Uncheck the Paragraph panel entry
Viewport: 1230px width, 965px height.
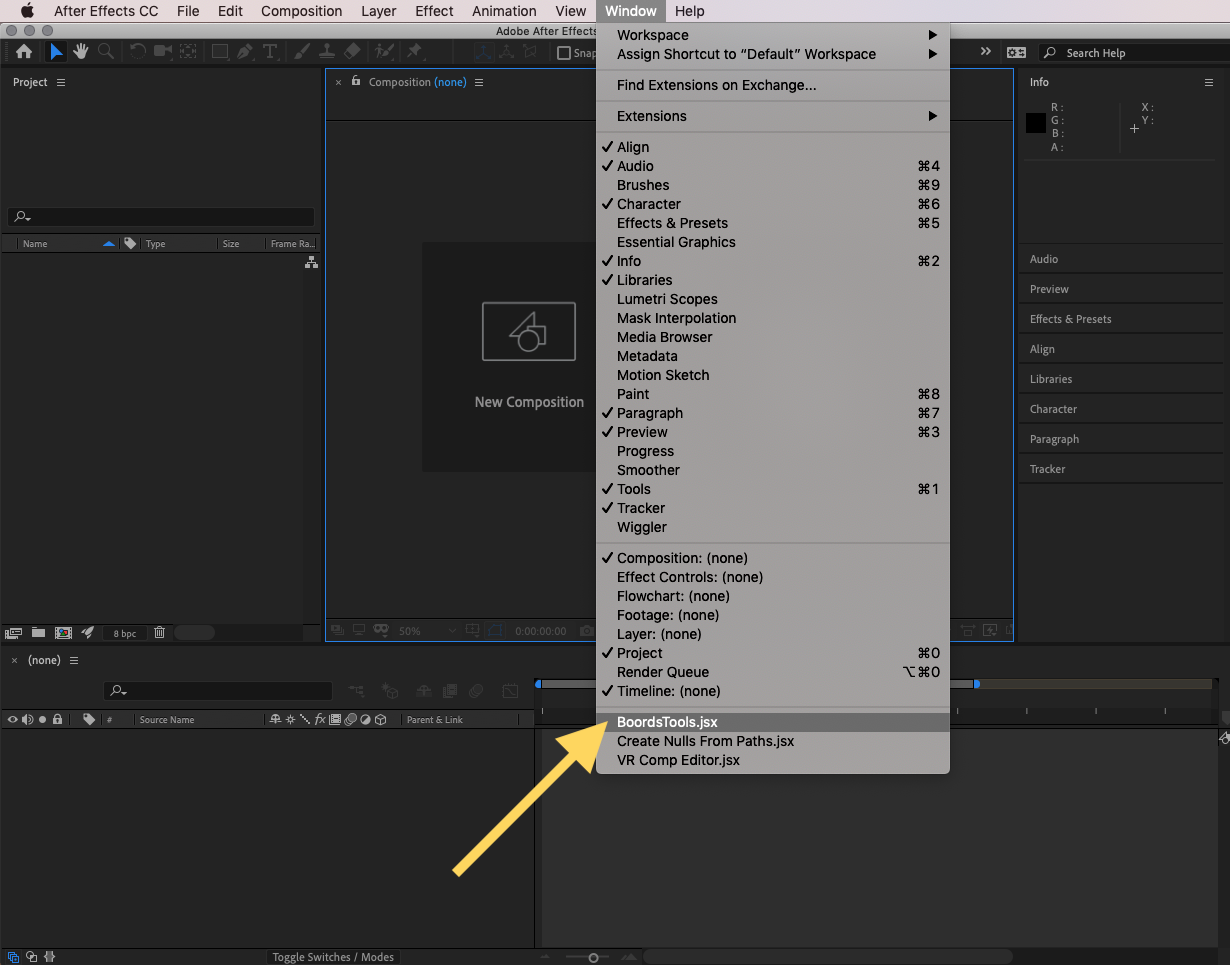click(772, 413)
